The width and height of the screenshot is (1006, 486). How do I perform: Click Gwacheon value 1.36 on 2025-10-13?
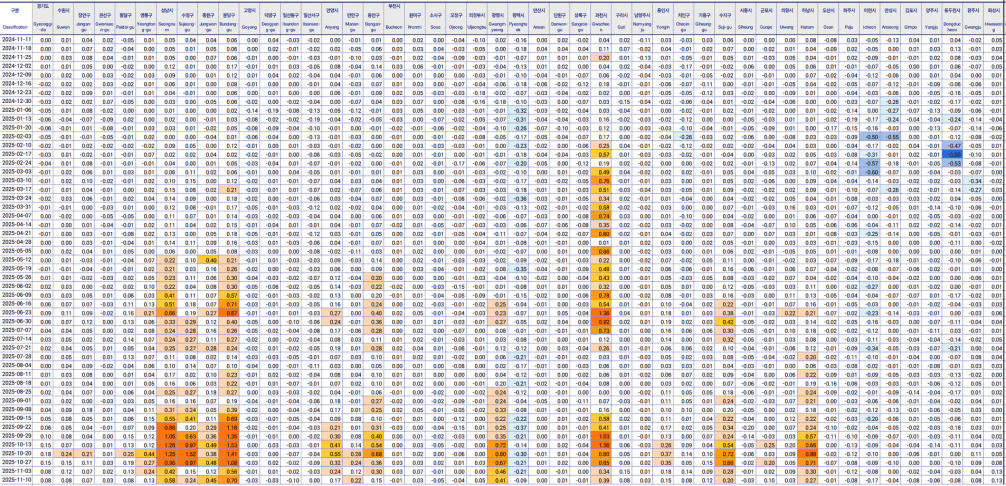point(603,444)
